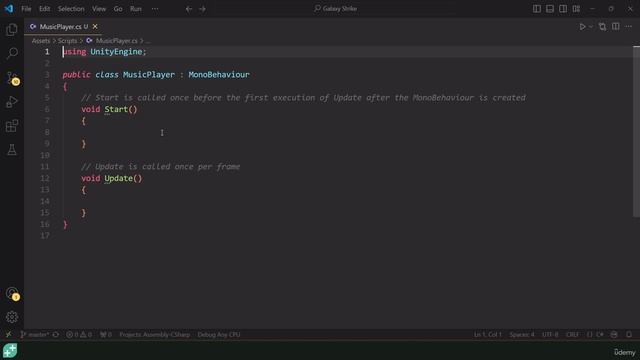
Task: Show errors and warnings count in status bar
Action: coord(79,334)
